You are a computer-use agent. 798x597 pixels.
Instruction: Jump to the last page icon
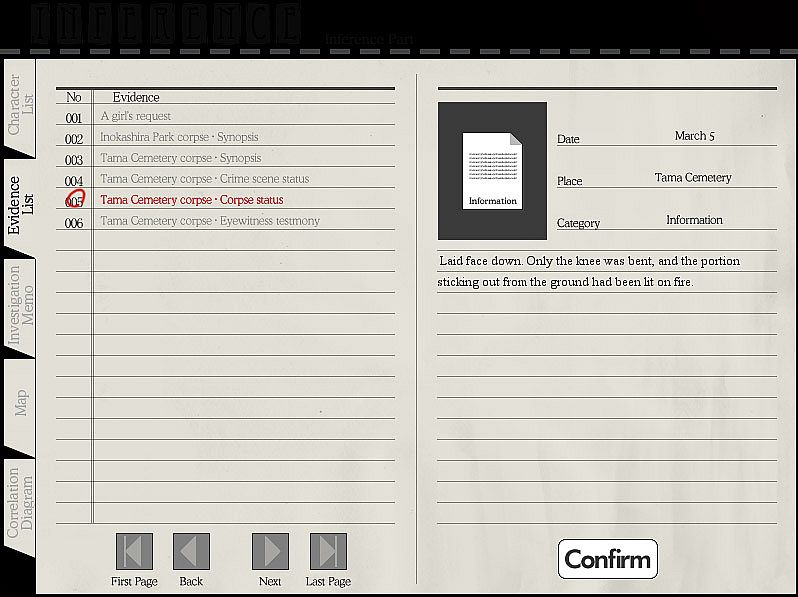point(328,551)
